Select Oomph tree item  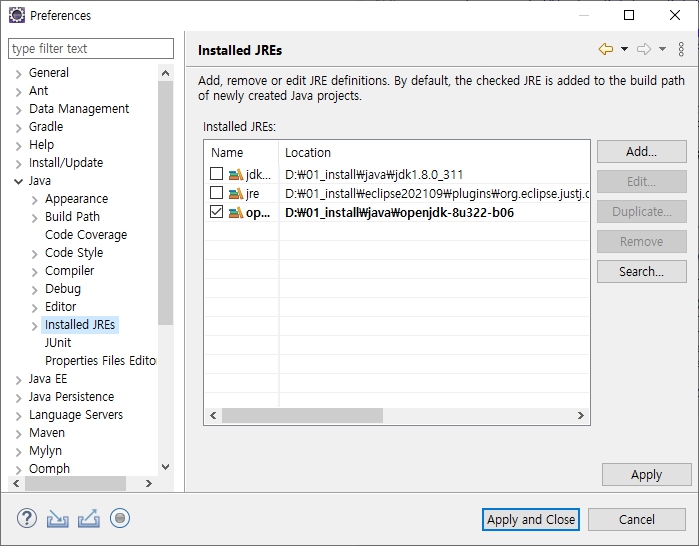point(49,468)
